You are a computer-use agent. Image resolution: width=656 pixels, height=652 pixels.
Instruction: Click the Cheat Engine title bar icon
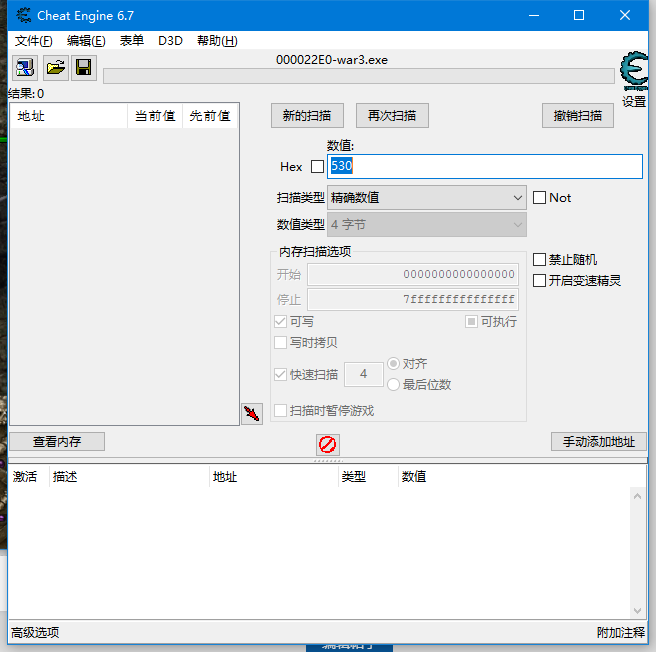point(24,15)
